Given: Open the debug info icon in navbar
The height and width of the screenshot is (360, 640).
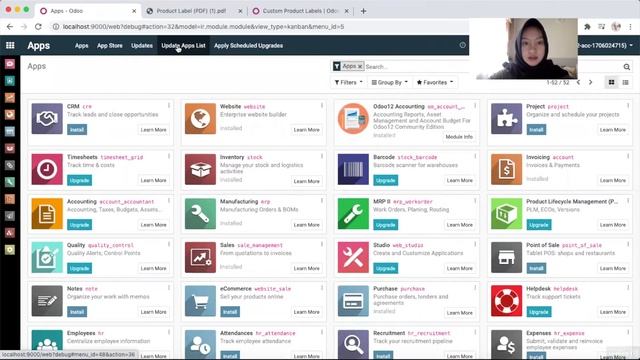Looking at the screenshot, I should (462, 45).
